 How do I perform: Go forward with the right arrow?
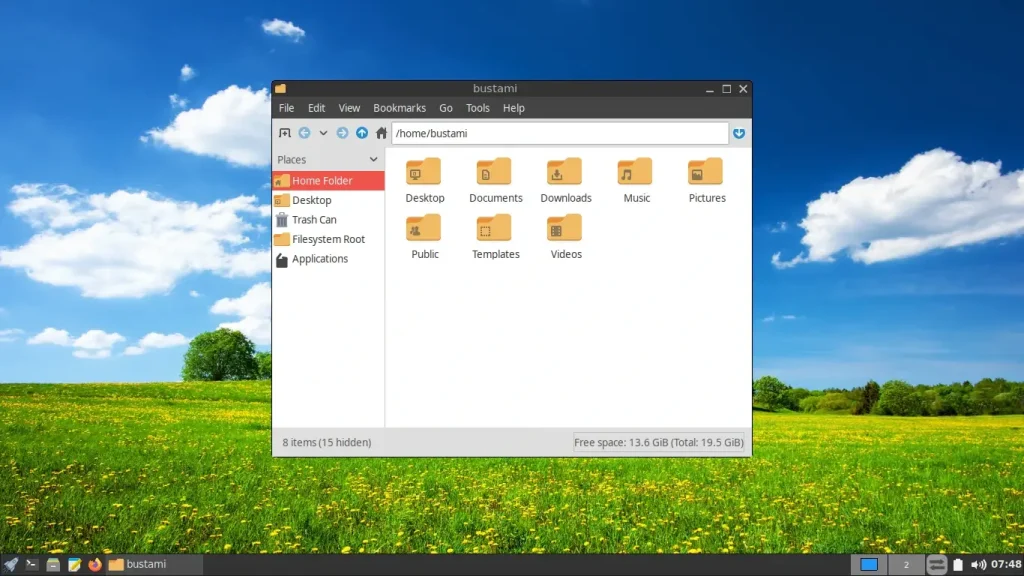pyautogui.click(x=342, y=133)
